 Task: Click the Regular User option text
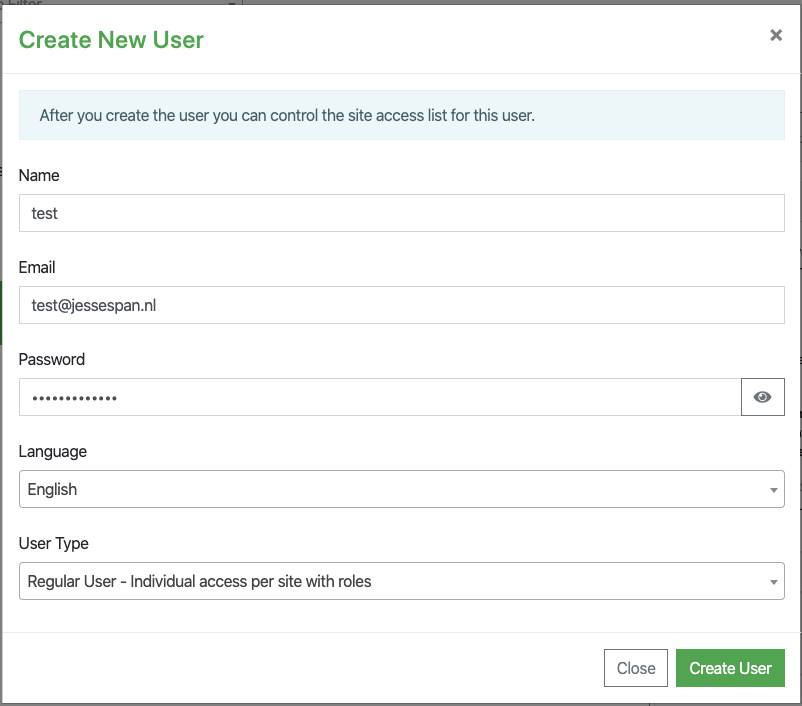199,582
